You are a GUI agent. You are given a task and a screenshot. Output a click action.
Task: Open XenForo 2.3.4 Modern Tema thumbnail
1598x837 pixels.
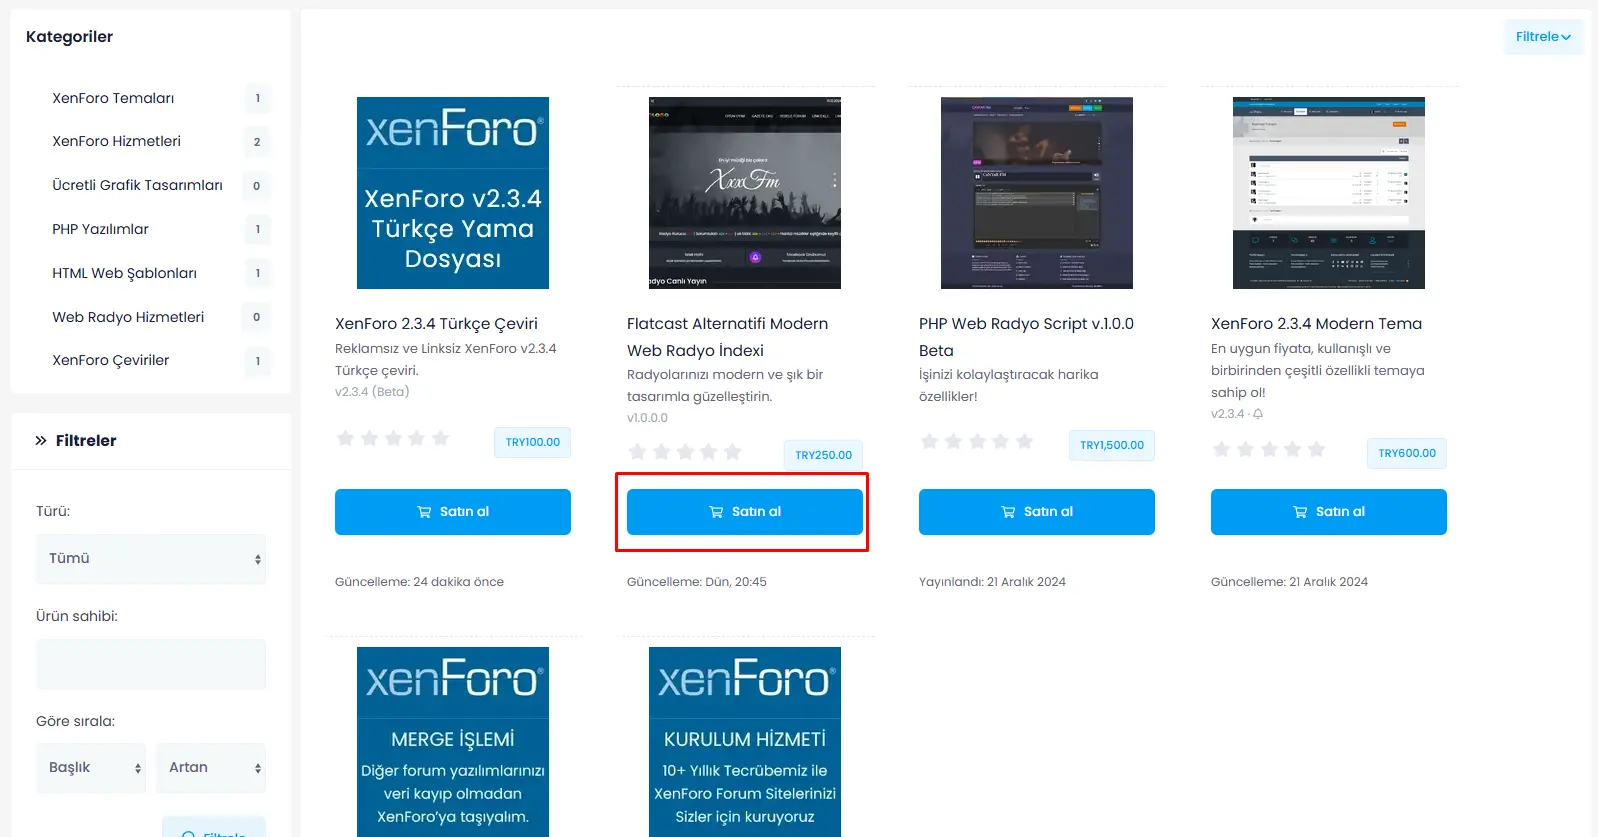click(1329, 193)
